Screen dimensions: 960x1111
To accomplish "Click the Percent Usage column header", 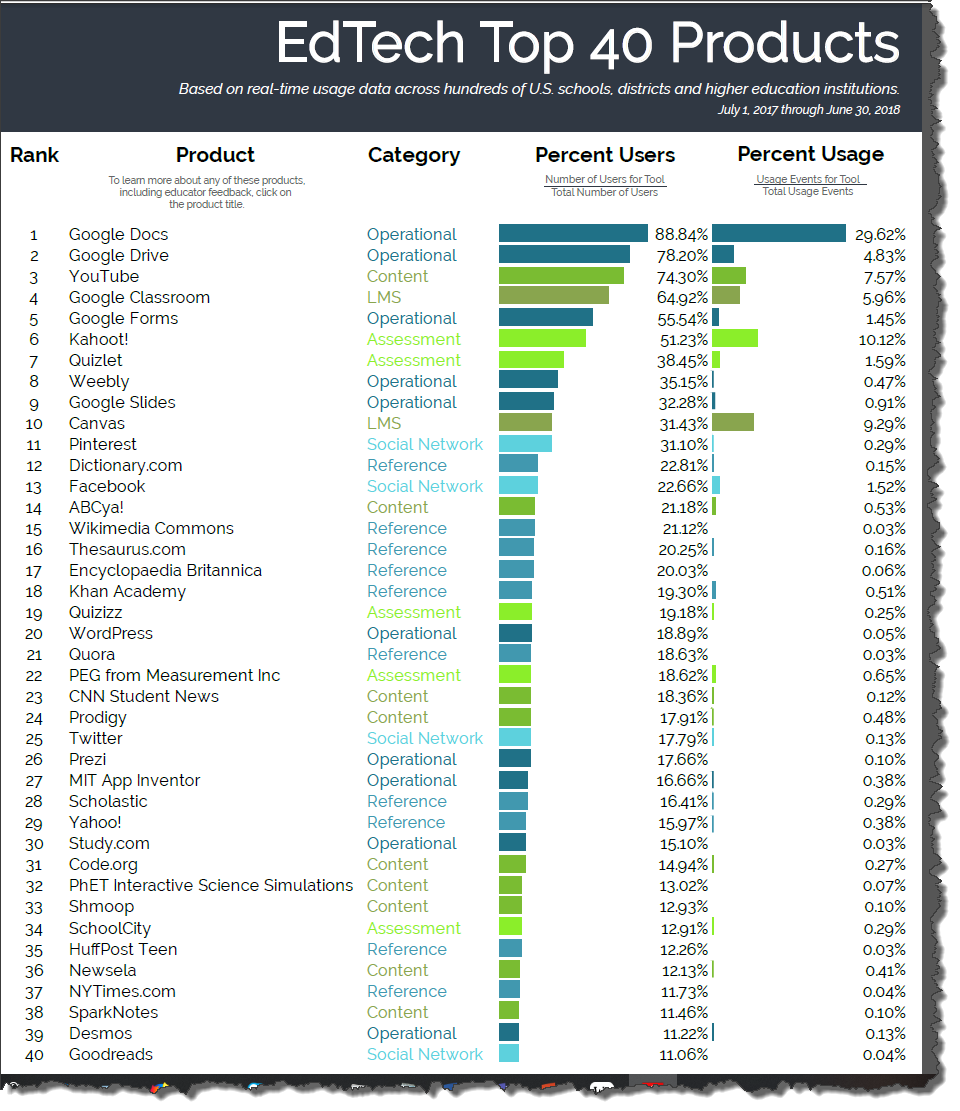I will coord(811,154).
